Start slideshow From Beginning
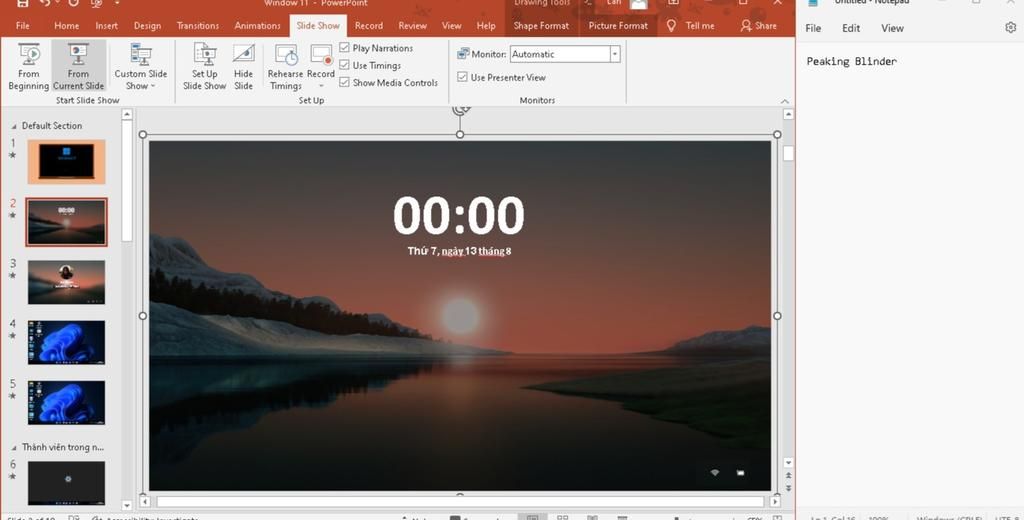 click(29, 67)
